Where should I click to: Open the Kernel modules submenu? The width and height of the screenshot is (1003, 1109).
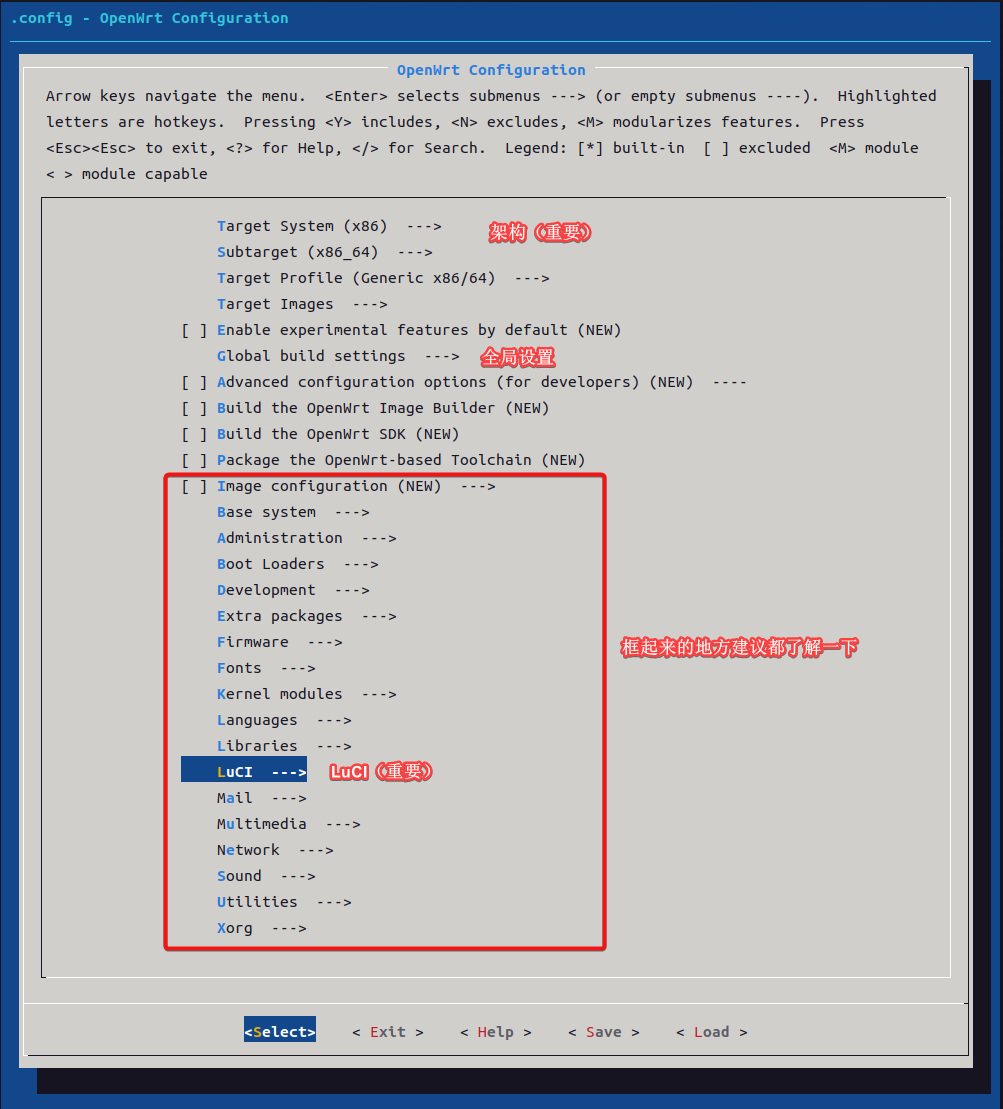[306, 695]
